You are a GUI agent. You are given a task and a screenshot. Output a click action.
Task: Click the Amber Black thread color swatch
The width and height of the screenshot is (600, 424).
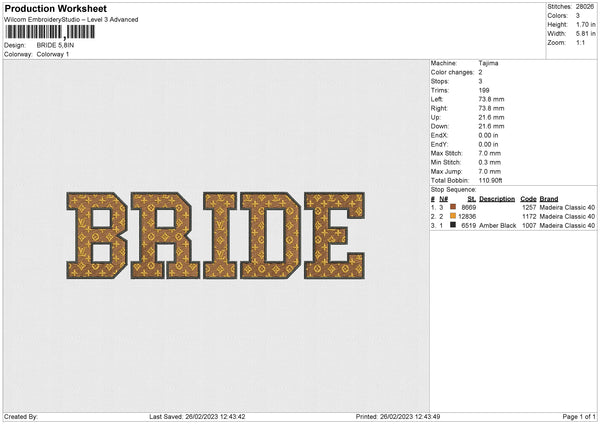(x=453, y=225)
